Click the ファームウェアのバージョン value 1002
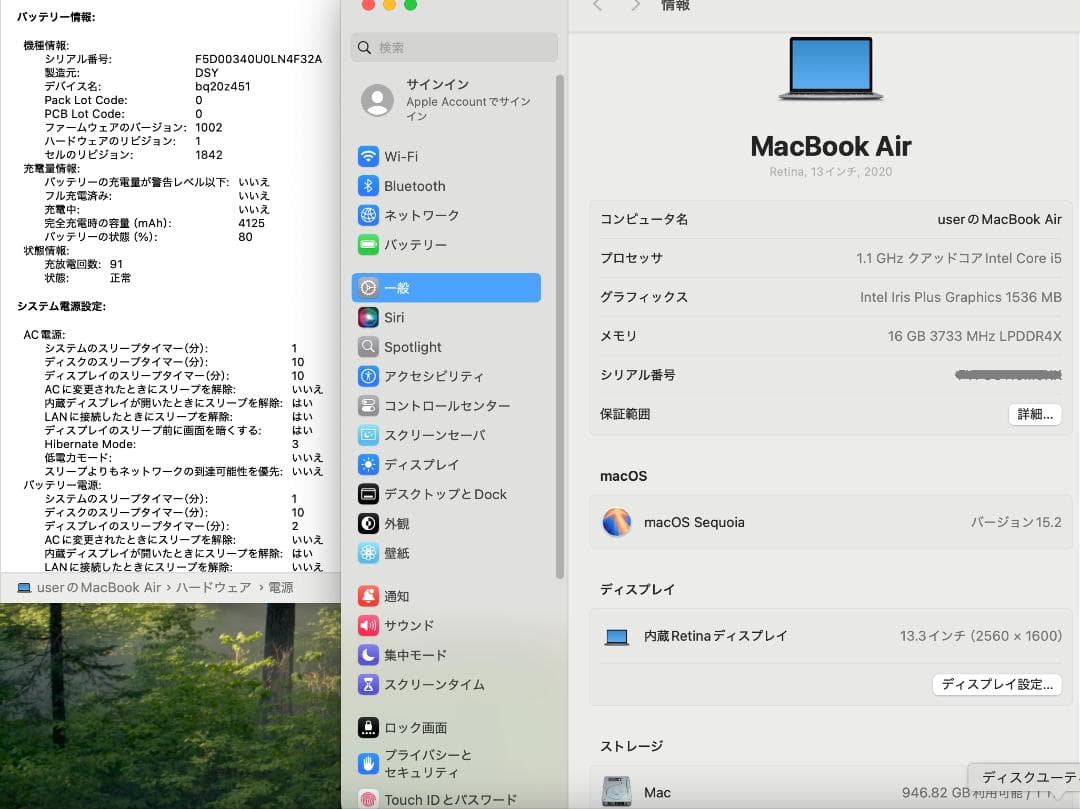This screenshot has height=809, width=1080. click(209, 127)
